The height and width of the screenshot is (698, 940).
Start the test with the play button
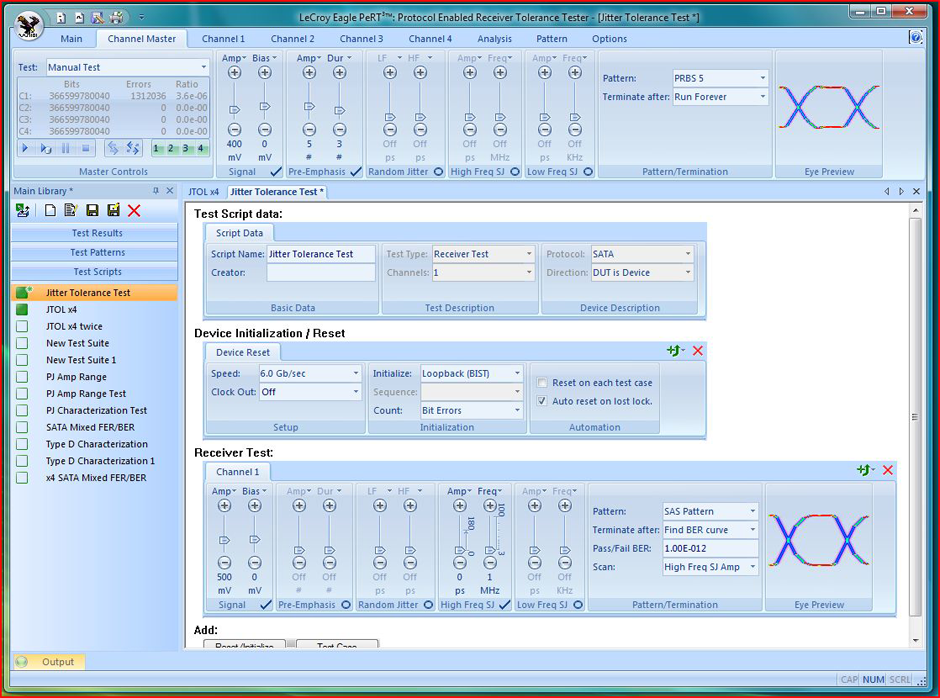[x=25, y=148]
